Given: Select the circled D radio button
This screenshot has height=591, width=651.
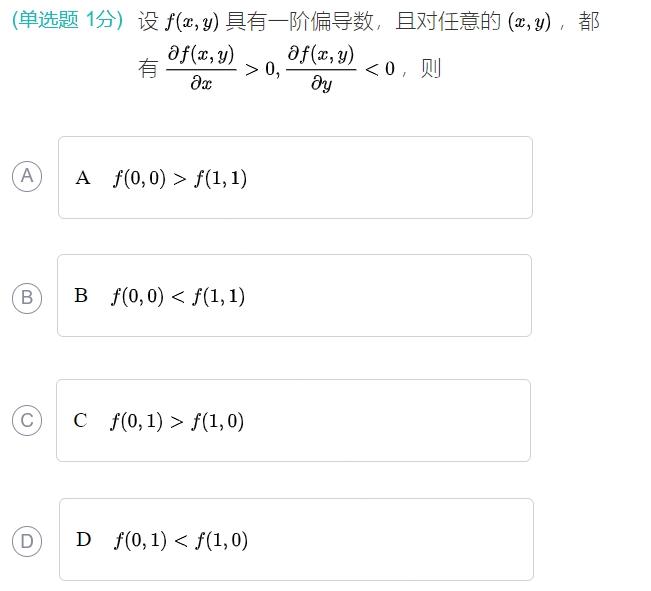Looking at the screenshot, I should [27, 541].
